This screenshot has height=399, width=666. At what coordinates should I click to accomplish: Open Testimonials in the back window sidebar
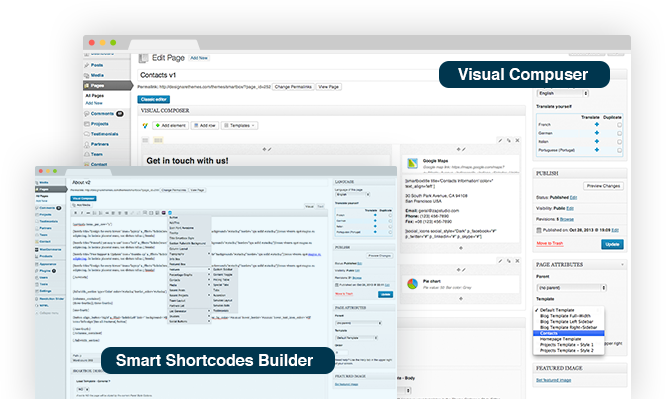(104, 134)
